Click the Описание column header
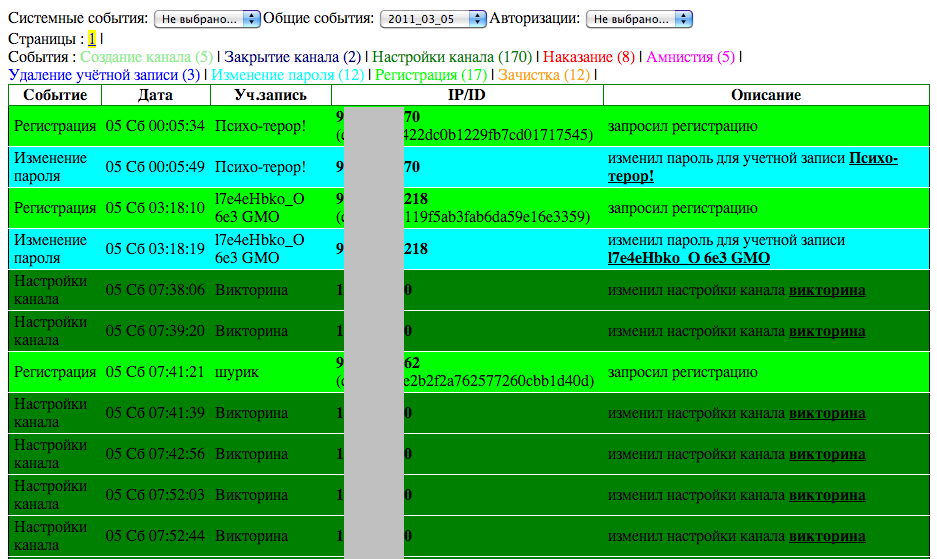937x559 pixels. click(x=766, y=95)
